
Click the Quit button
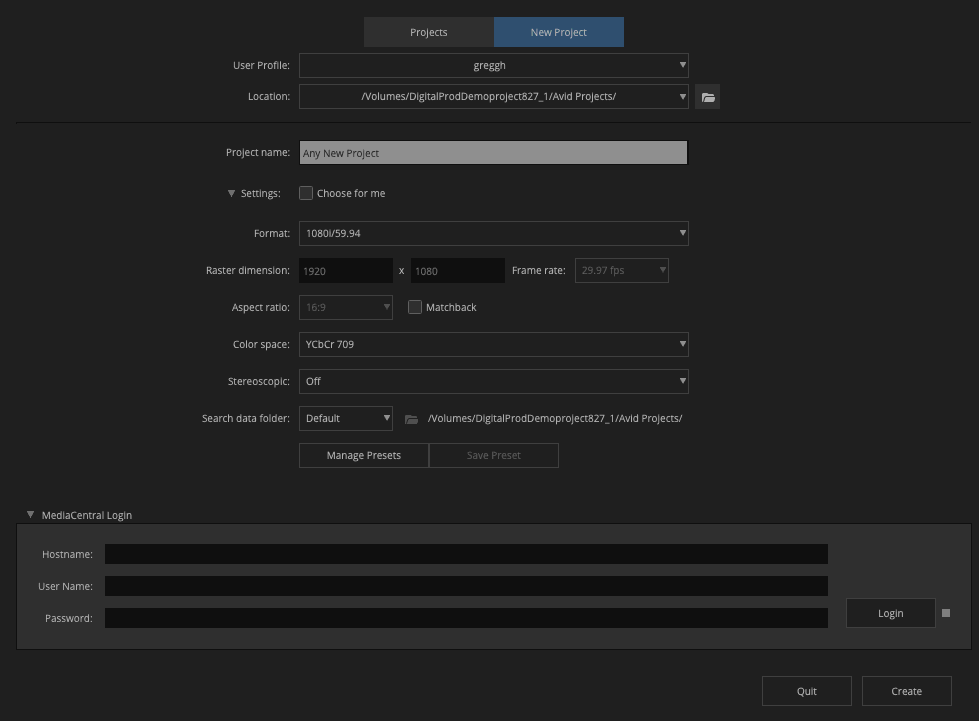pos(806,691)
